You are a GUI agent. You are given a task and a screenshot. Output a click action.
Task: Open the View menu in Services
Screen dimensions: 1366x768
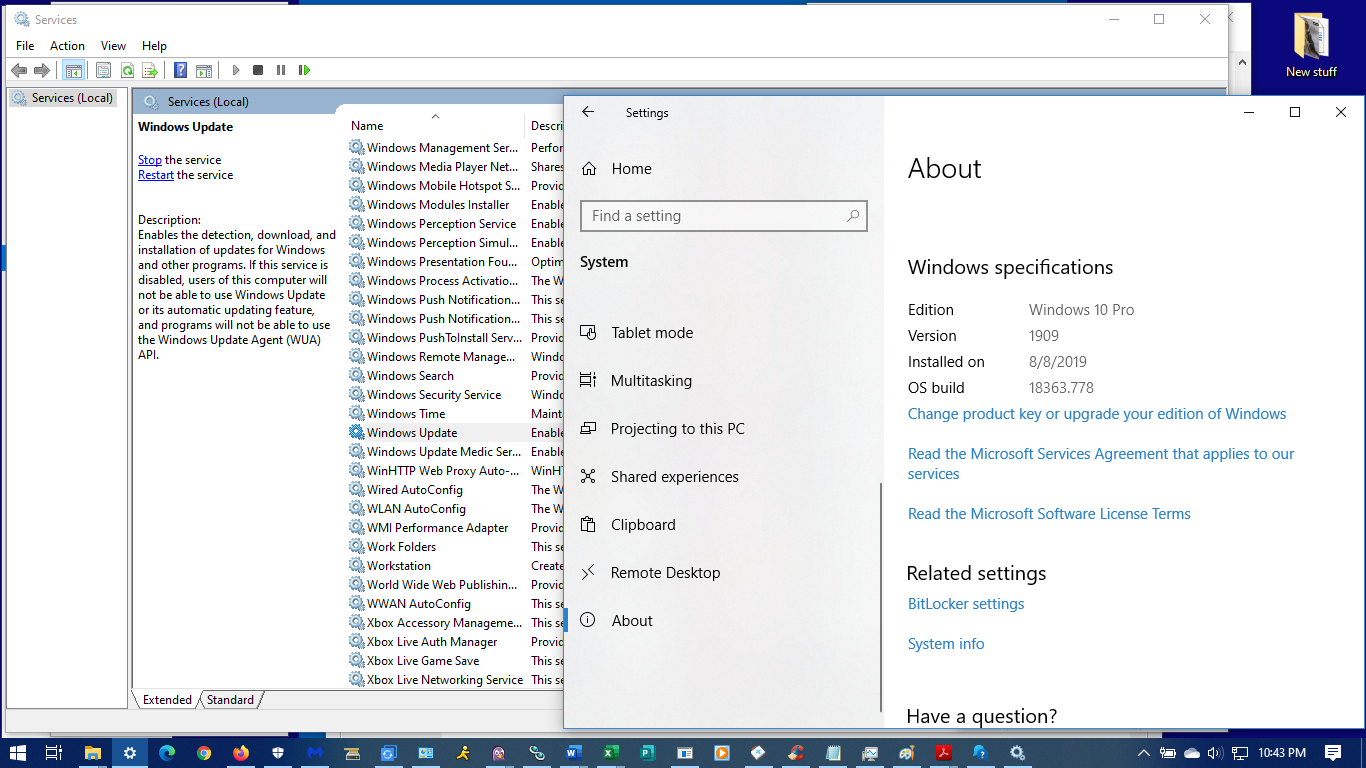113,46
